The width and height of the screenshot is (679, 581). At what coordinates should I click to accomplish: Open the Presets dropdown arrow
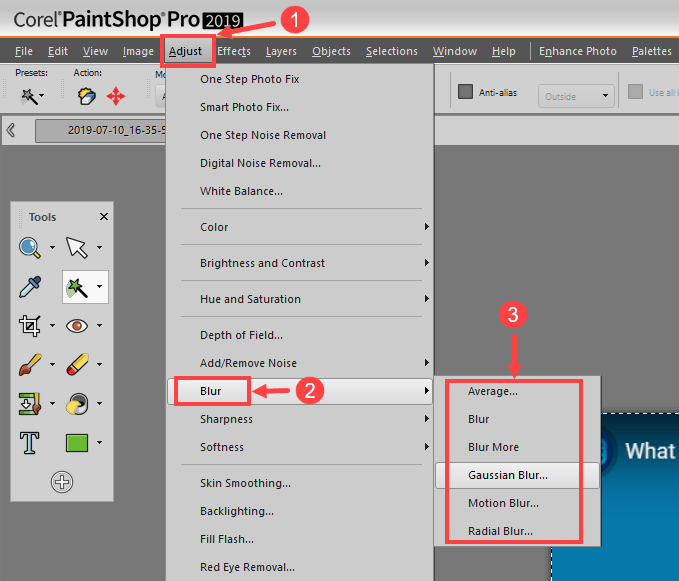point(42,95)
